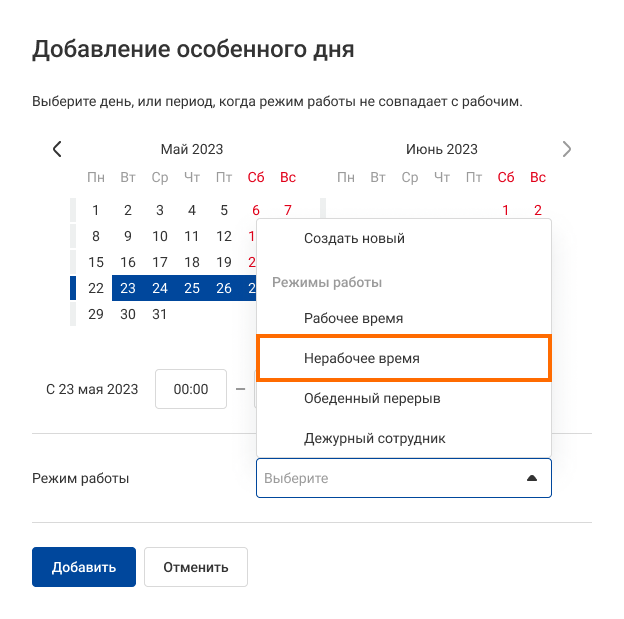Choose Дежурный сотрудник work mode
This screenshot has width=624, height=619.
click(x=374, y=438)
